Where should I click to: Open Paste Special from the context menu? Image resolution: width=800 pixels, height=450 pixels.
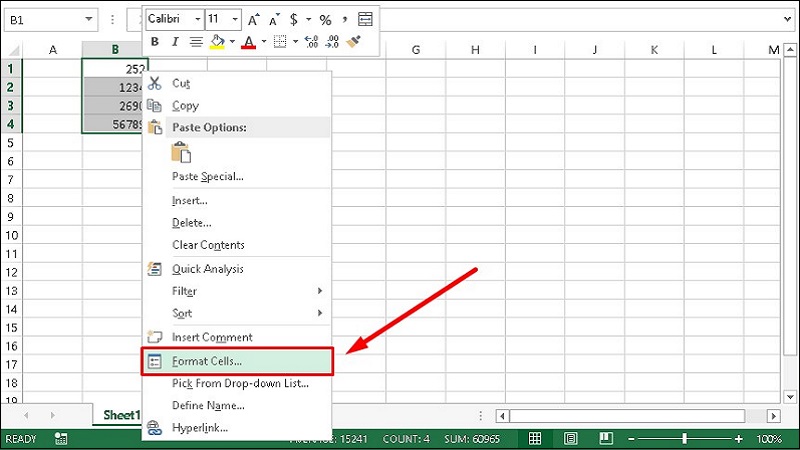pos(237,177)
